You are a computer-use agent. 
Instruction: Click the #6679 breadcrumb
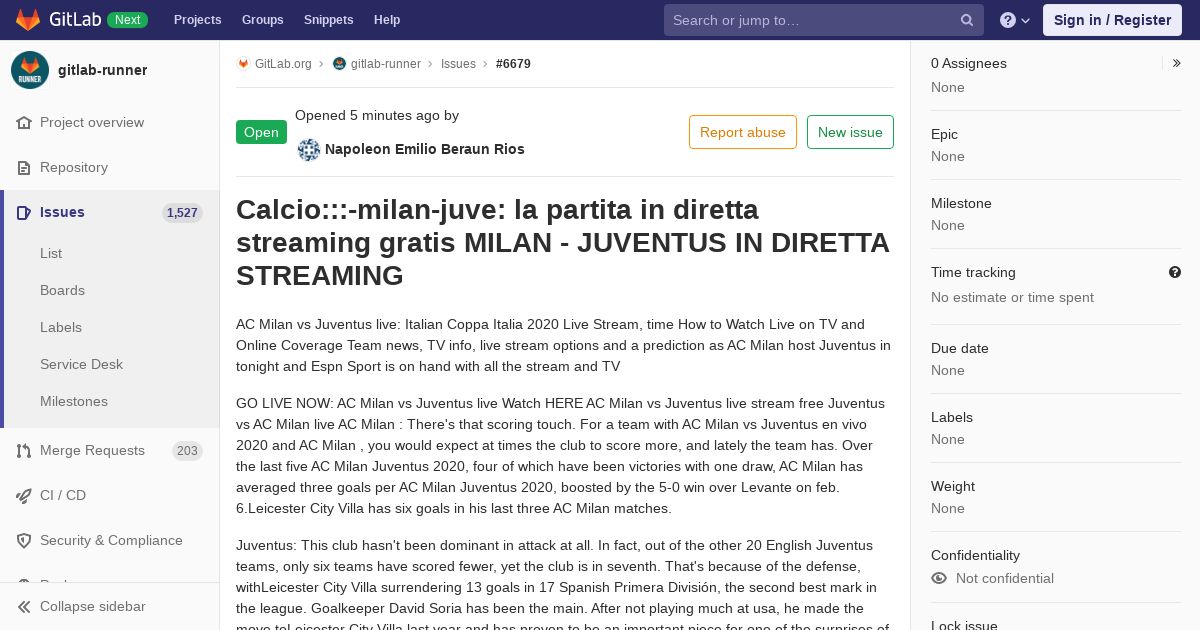(513, 63)
